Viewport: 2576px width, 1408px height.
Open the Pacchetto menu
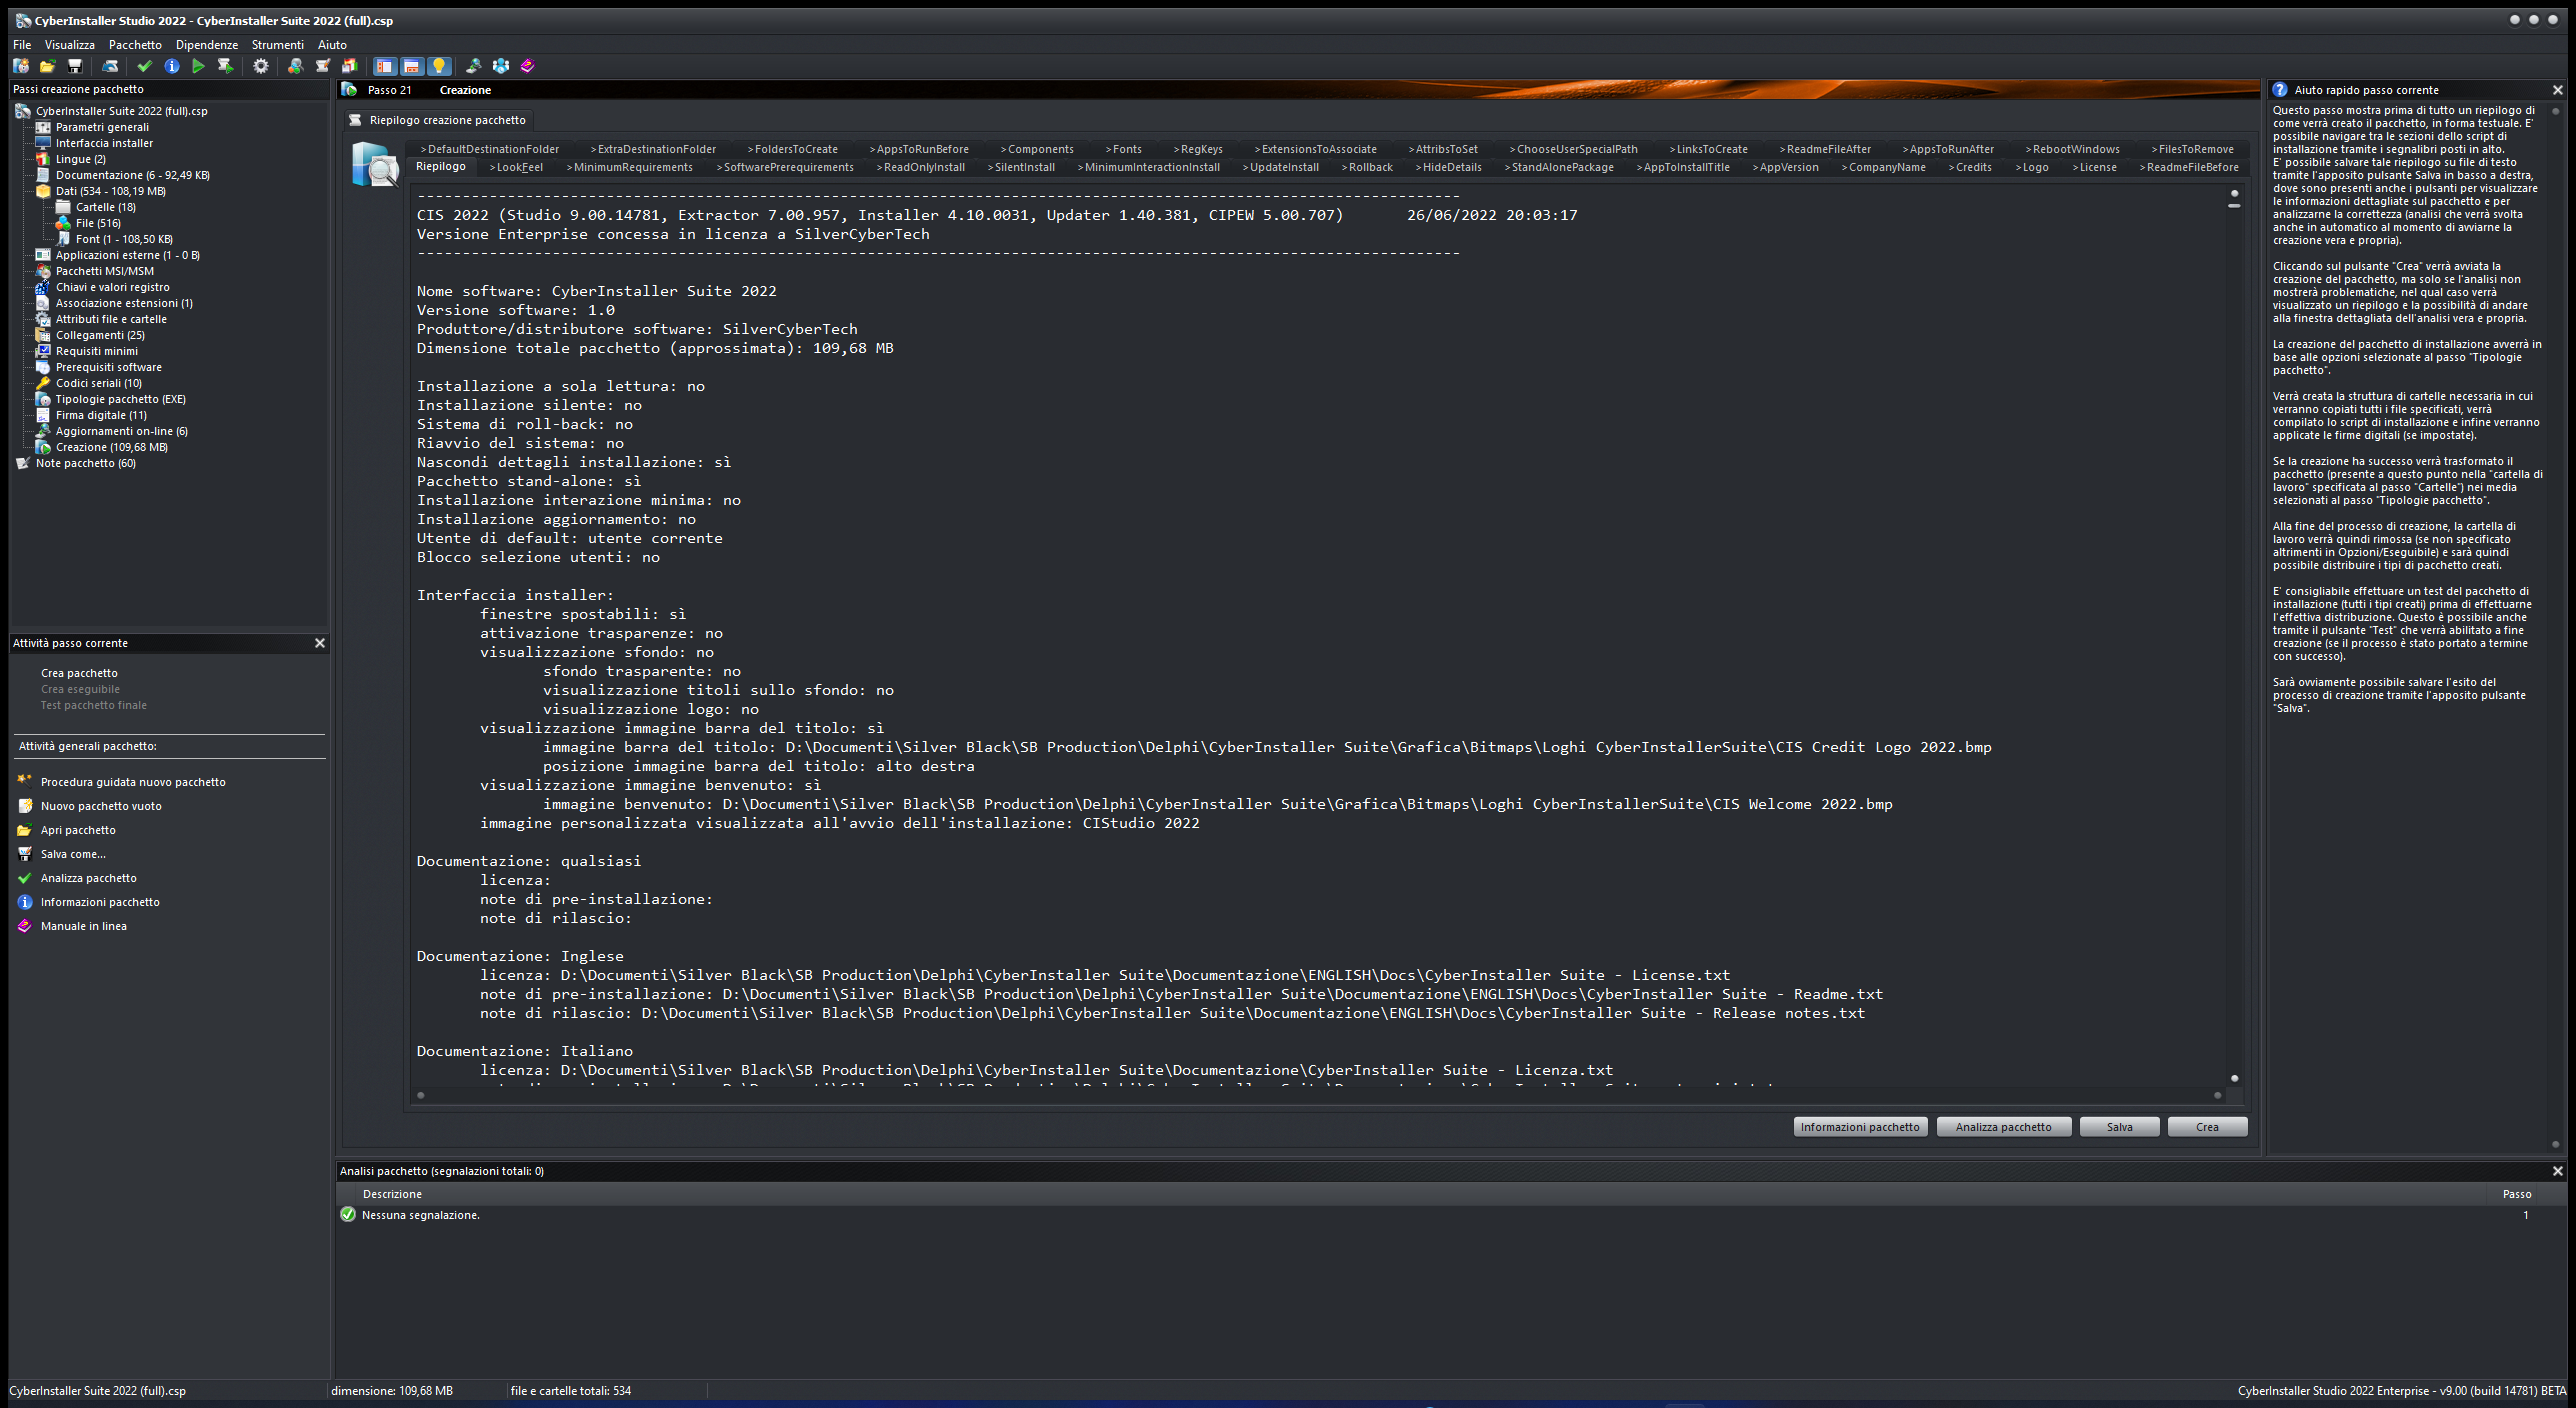[x=135, y=45]
